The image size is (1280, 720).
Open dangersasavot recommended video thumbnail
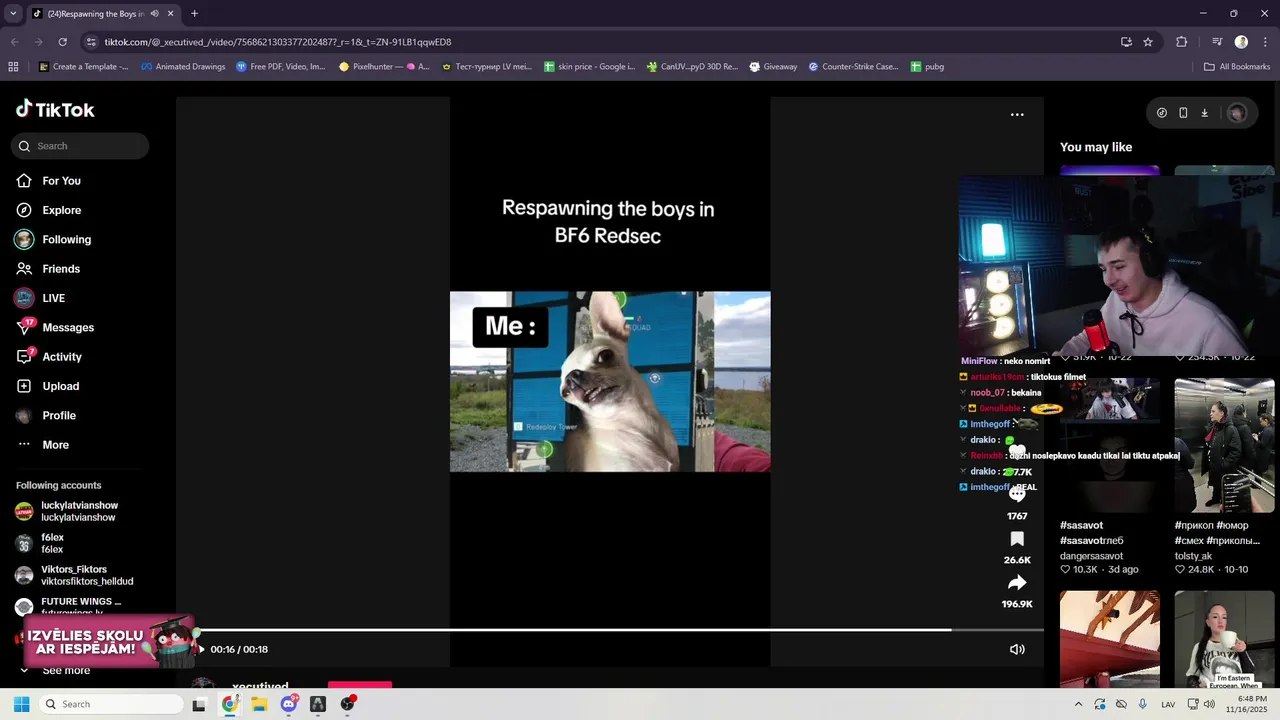tap(1110, 445)
